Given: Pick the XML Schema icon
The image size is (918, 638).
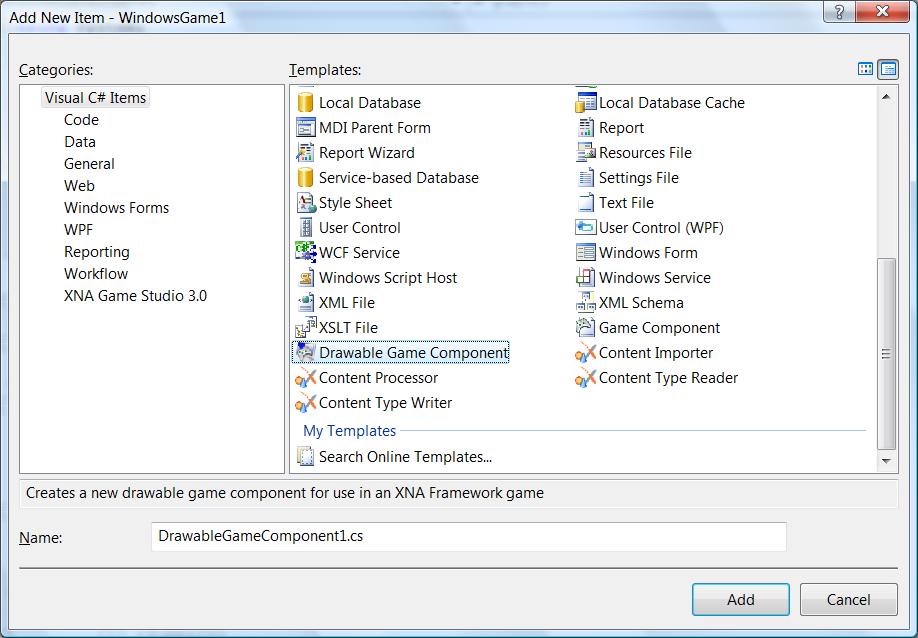Looking at the screenshot, I should pyautogui.click(x=585, y=303).
